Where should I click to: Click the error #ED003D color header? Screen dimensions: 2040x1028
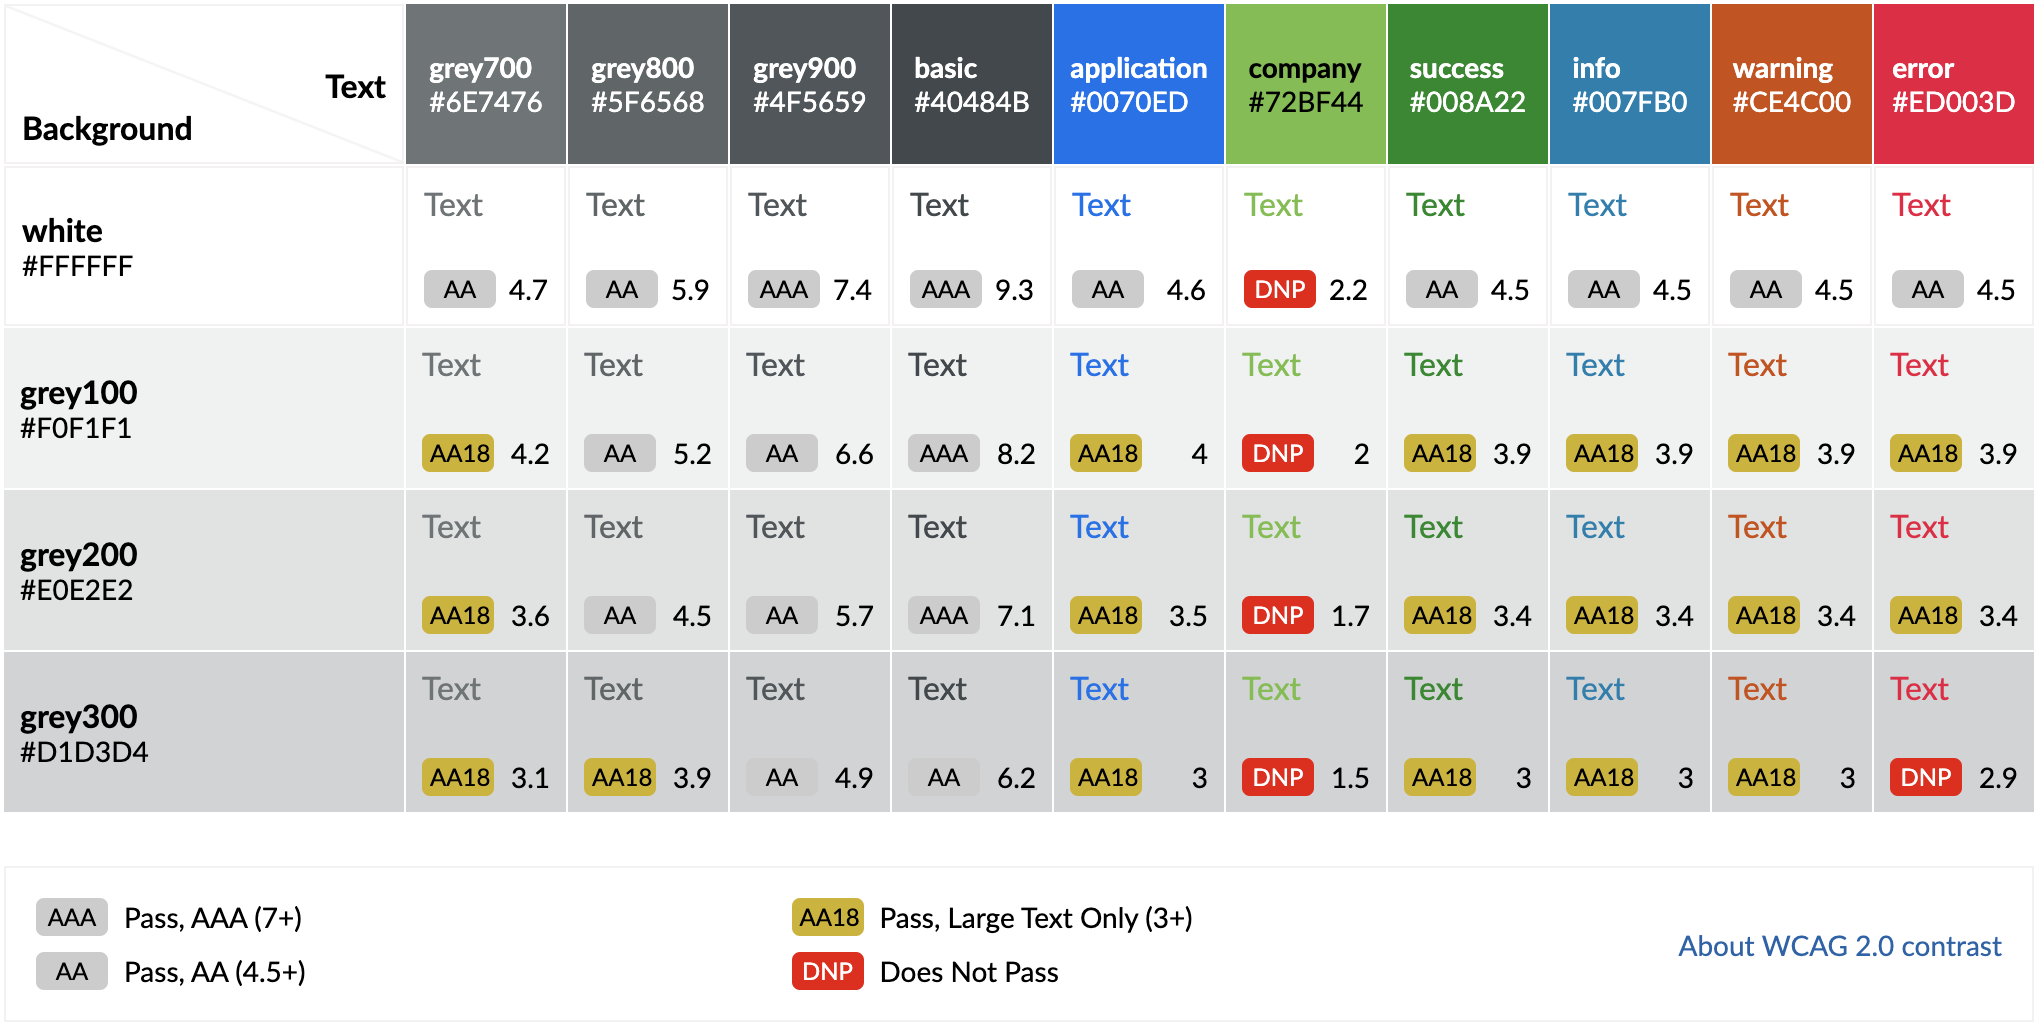click(x=1953, y=84)
